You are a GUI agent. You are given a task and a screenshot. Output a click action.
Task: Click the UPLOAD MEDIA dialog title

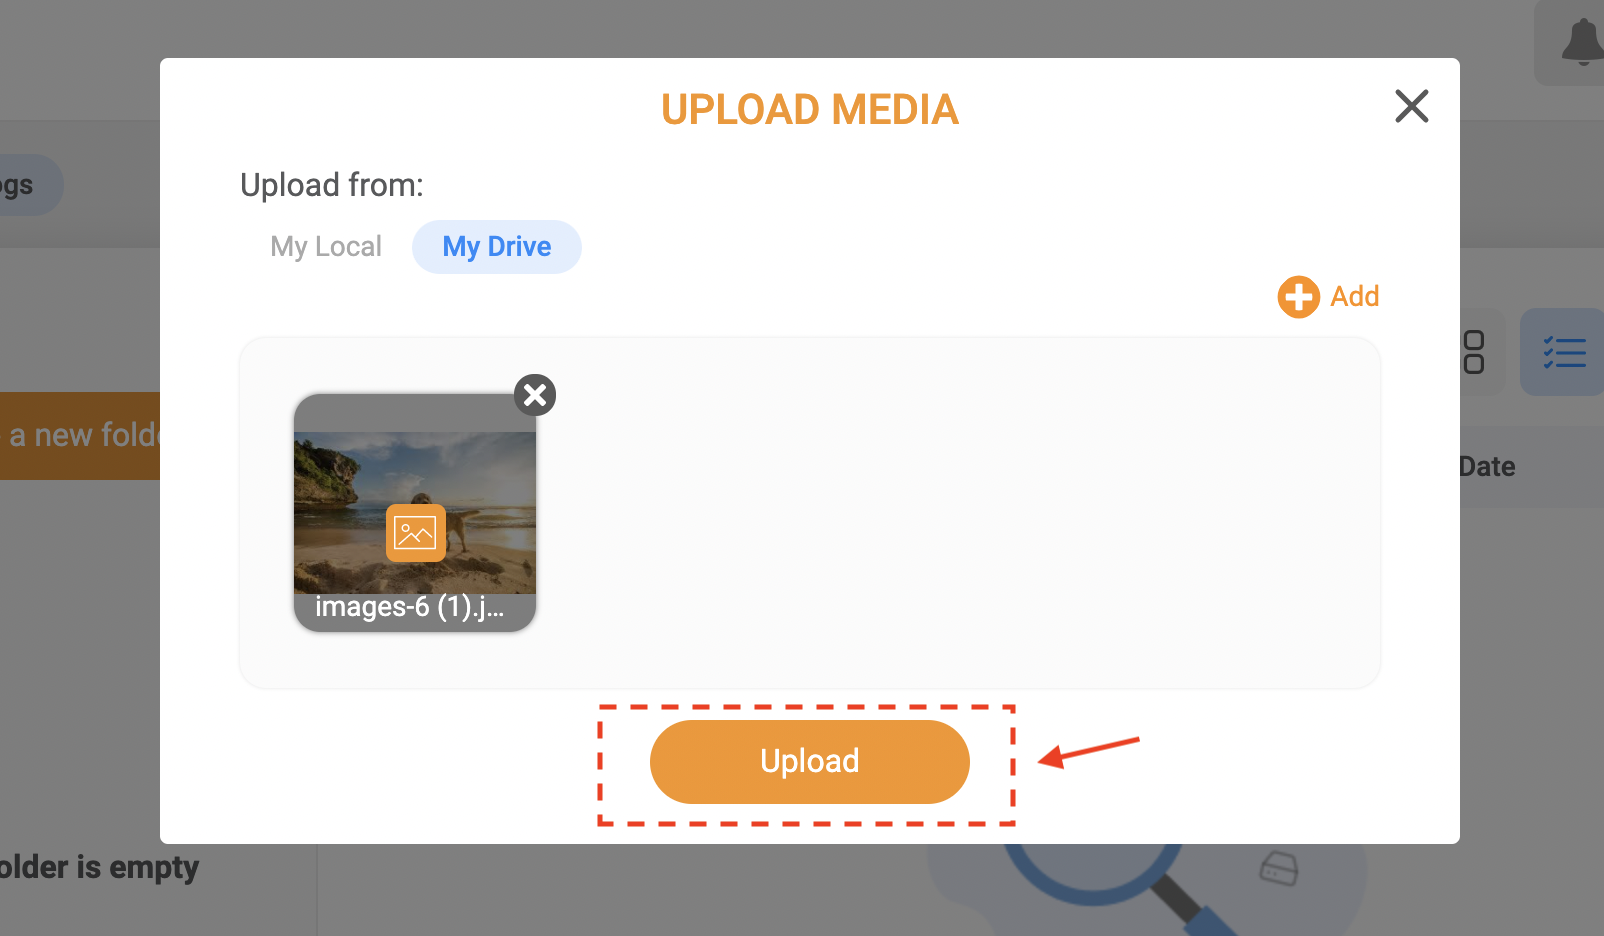pyautogui.click(x=810, y=110)
